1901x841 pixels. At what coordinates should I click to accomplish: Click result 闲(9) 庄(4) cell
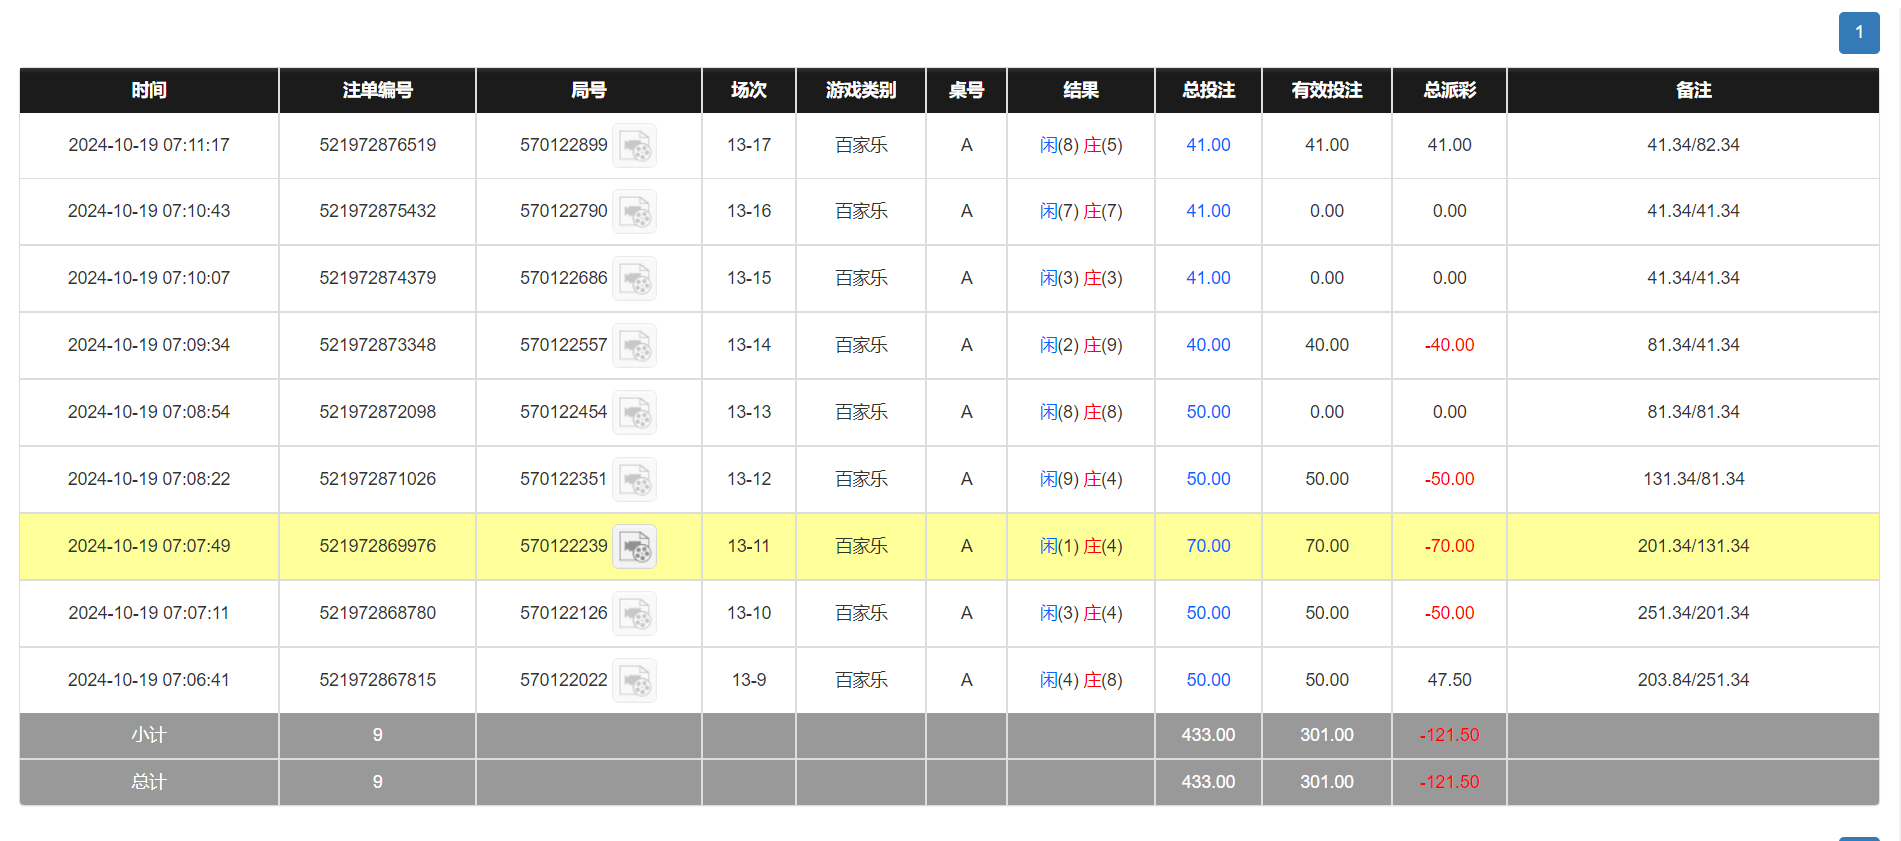click(1080, 479)
